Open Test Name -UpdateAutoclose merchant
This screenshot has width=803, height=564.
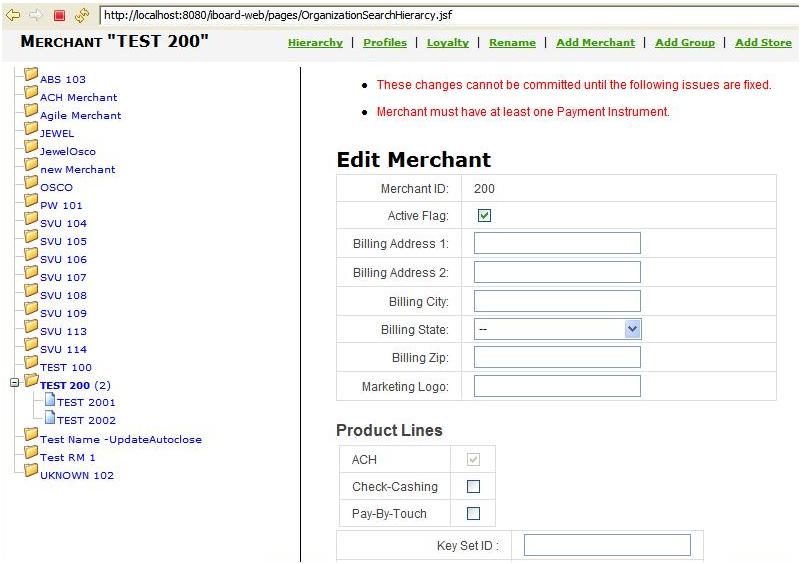point(121,440)
